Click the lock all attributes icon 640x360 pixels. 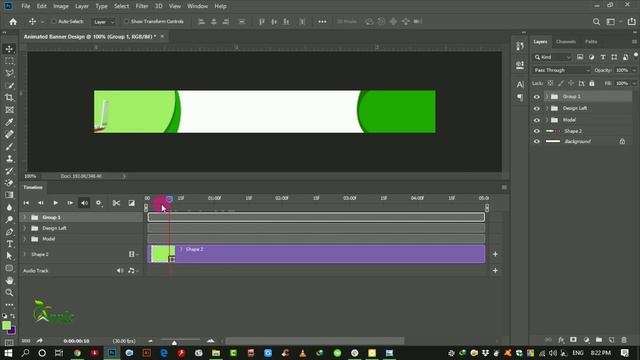(592, 83)
